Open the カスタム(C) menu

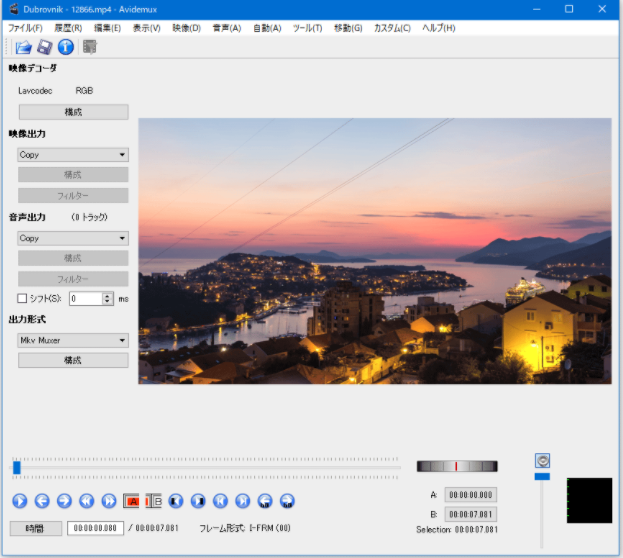(392, 28)
